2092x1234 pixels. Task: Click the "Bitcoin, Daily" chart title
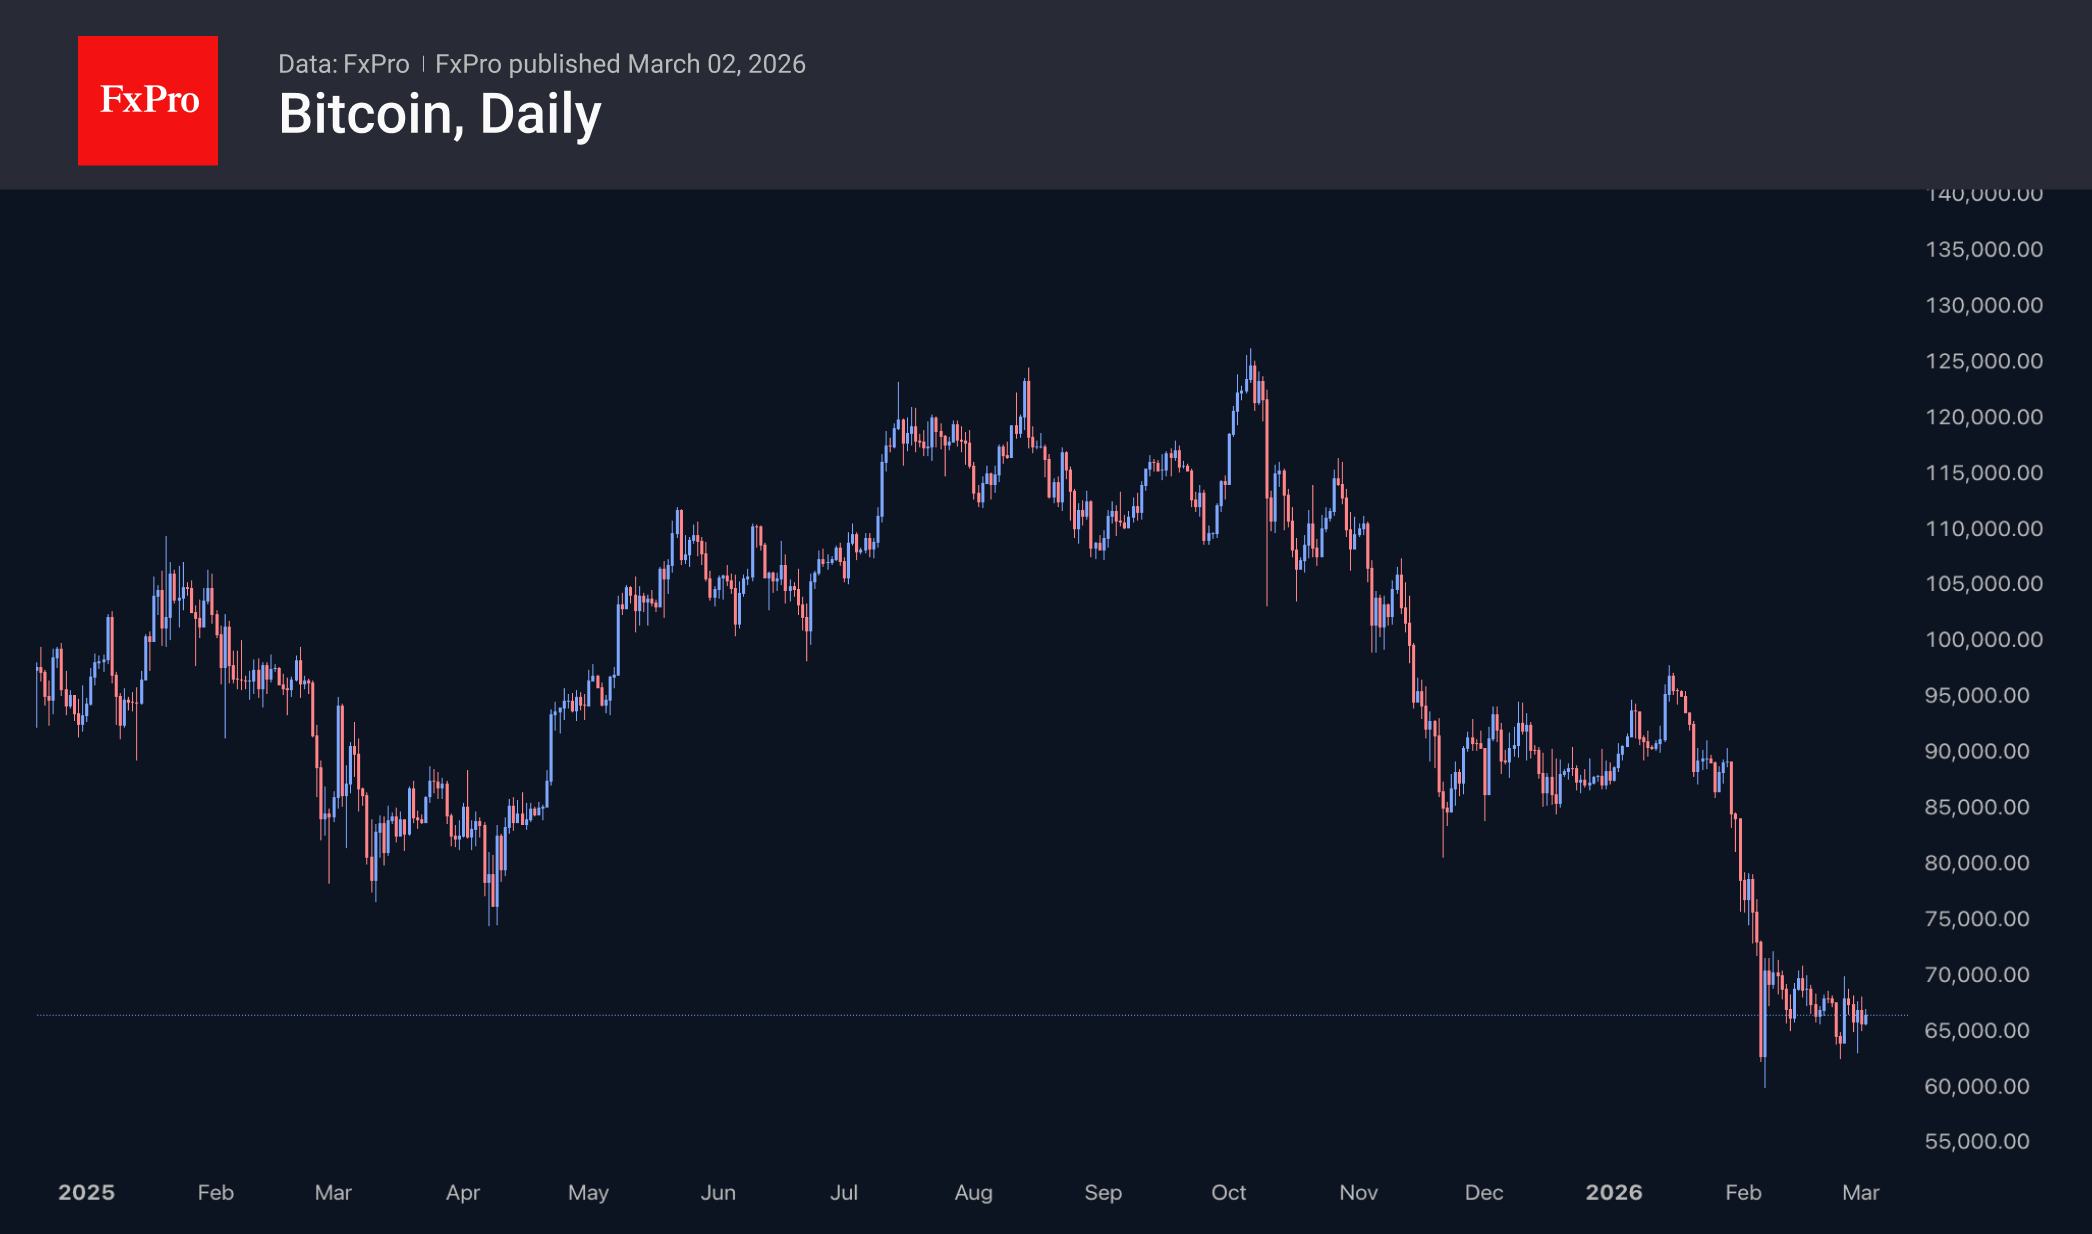[x=440, y=114]
